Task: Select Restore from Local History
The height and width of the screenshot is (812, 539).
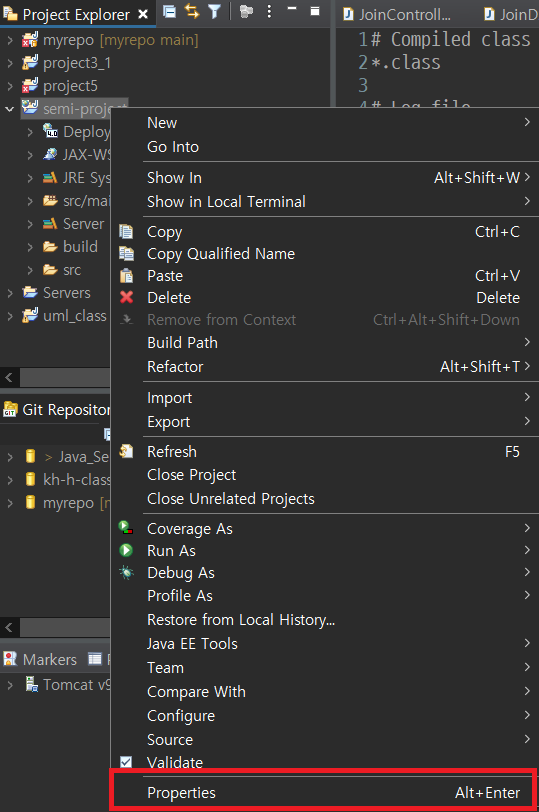Action: point(325,619)
